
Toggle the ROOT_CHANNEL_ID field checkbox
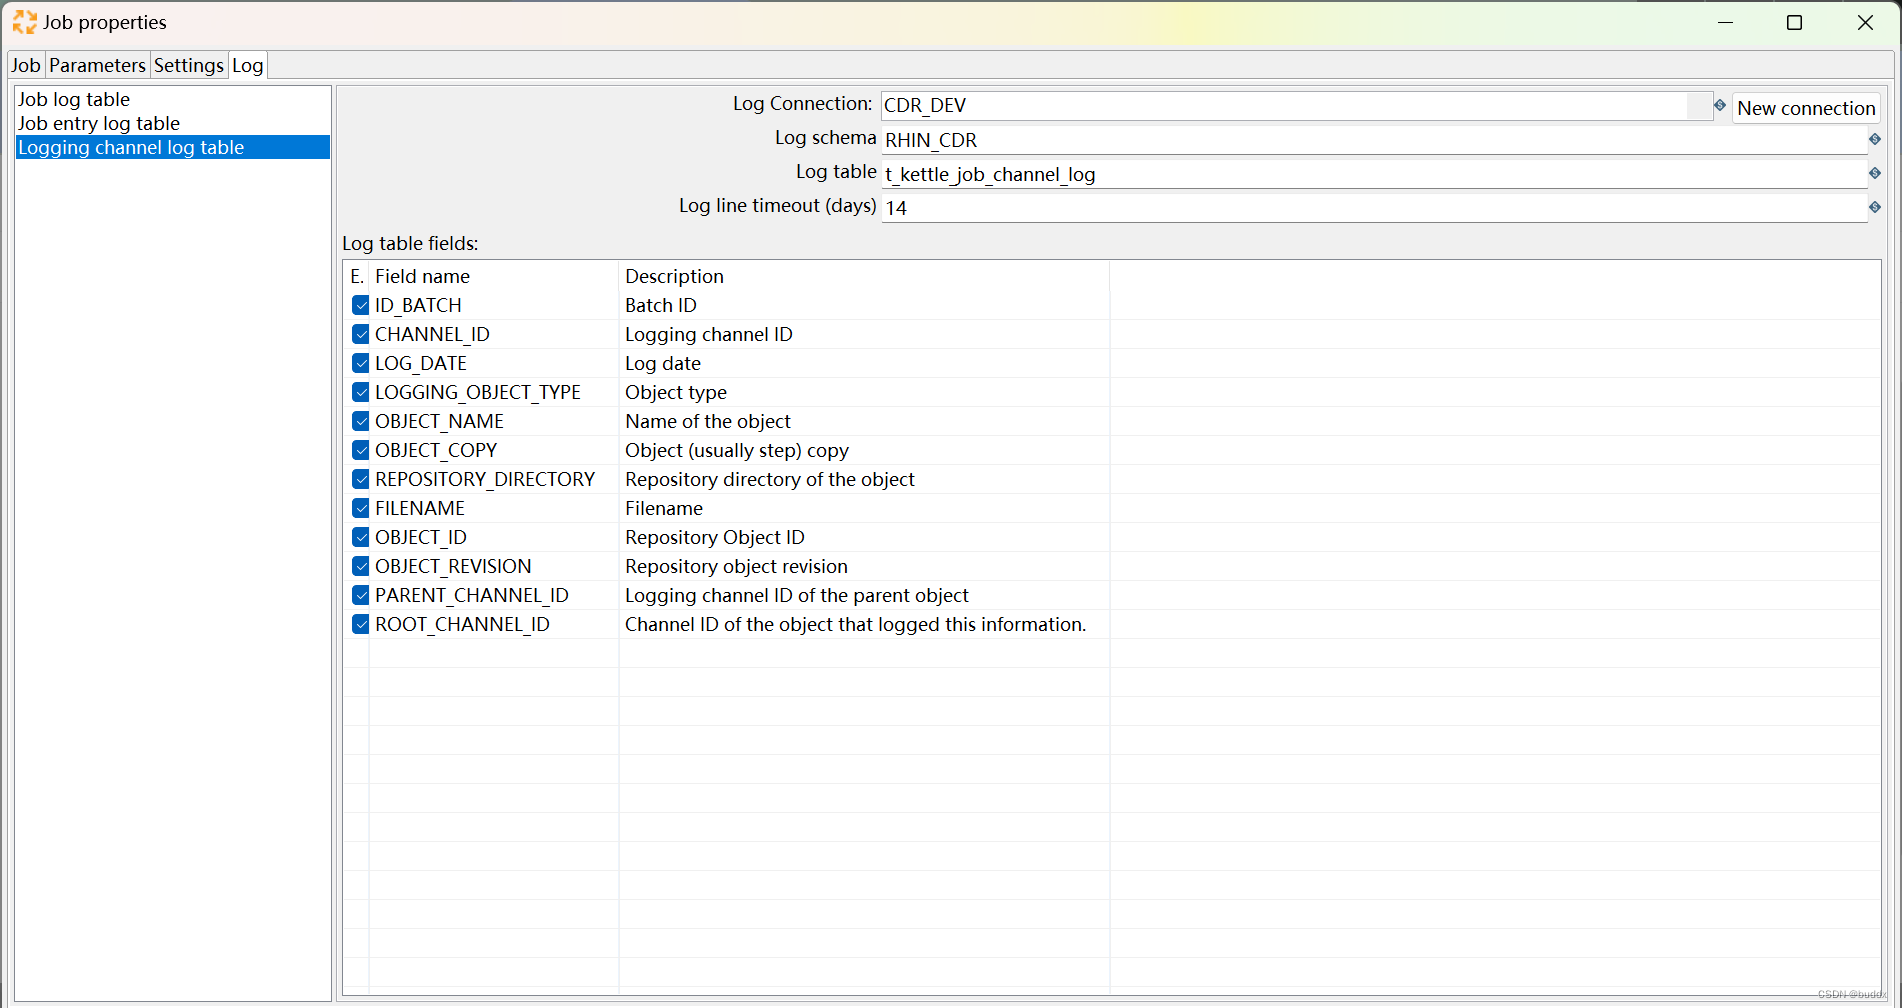point(361,624)
